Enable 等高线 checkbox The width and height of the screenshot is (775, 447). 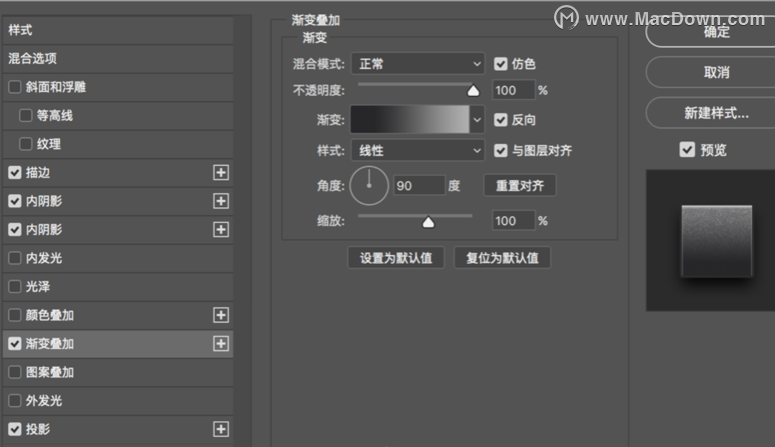(x=26, y=116)
